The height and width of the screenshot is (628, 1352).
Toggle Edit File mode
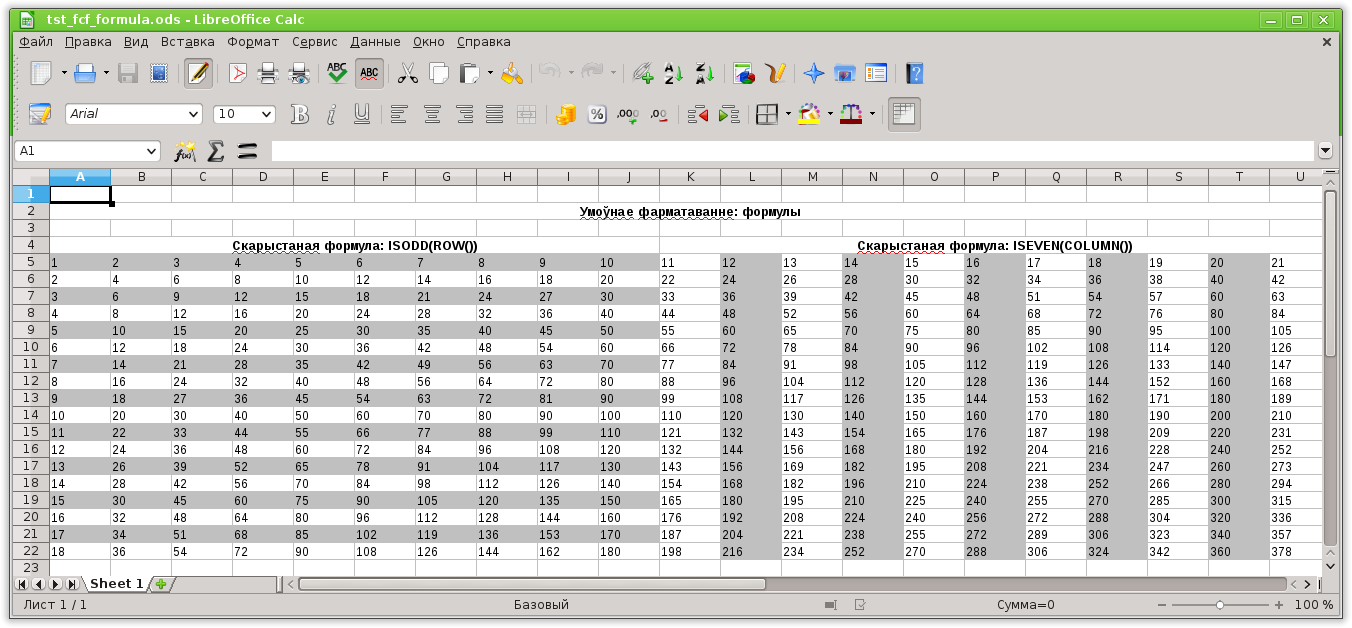tap(198, 73)
